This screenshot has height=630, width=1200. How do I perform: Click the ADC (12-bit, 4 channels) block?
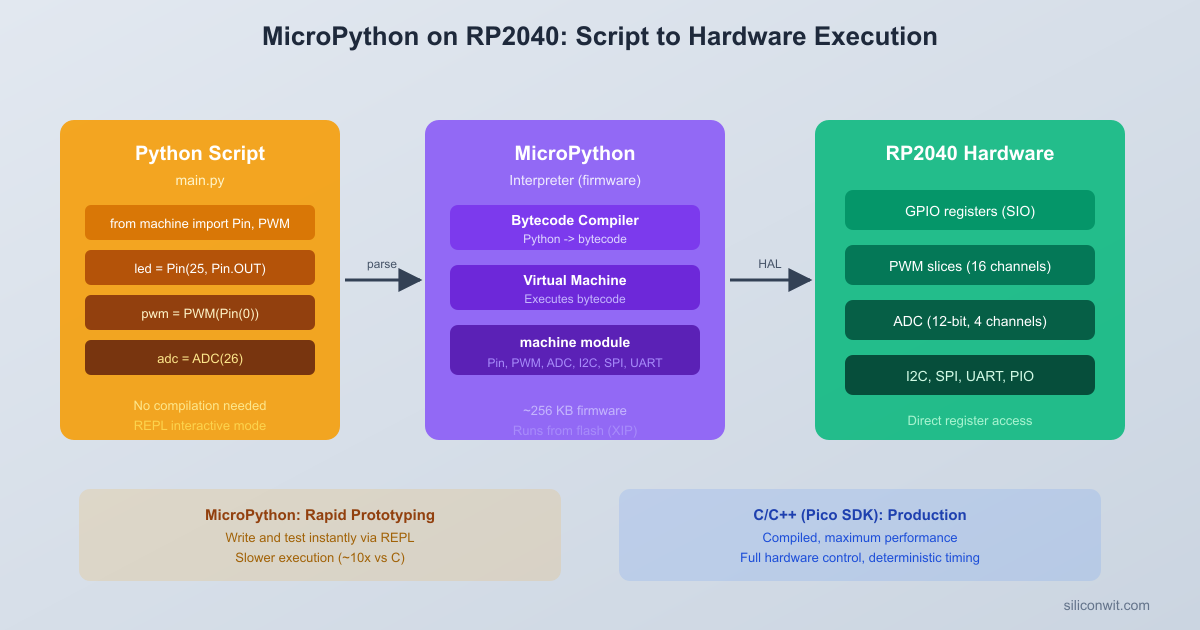(969, 320)
